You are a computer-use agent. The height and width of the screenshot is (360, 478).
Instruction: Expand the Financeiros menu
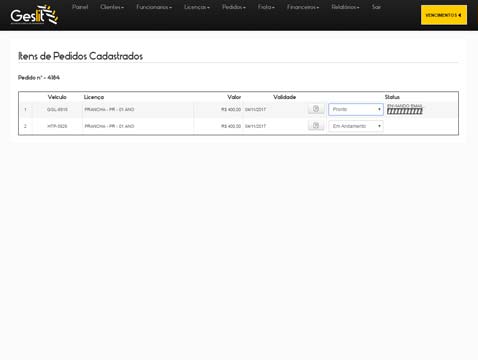[303, 7]
